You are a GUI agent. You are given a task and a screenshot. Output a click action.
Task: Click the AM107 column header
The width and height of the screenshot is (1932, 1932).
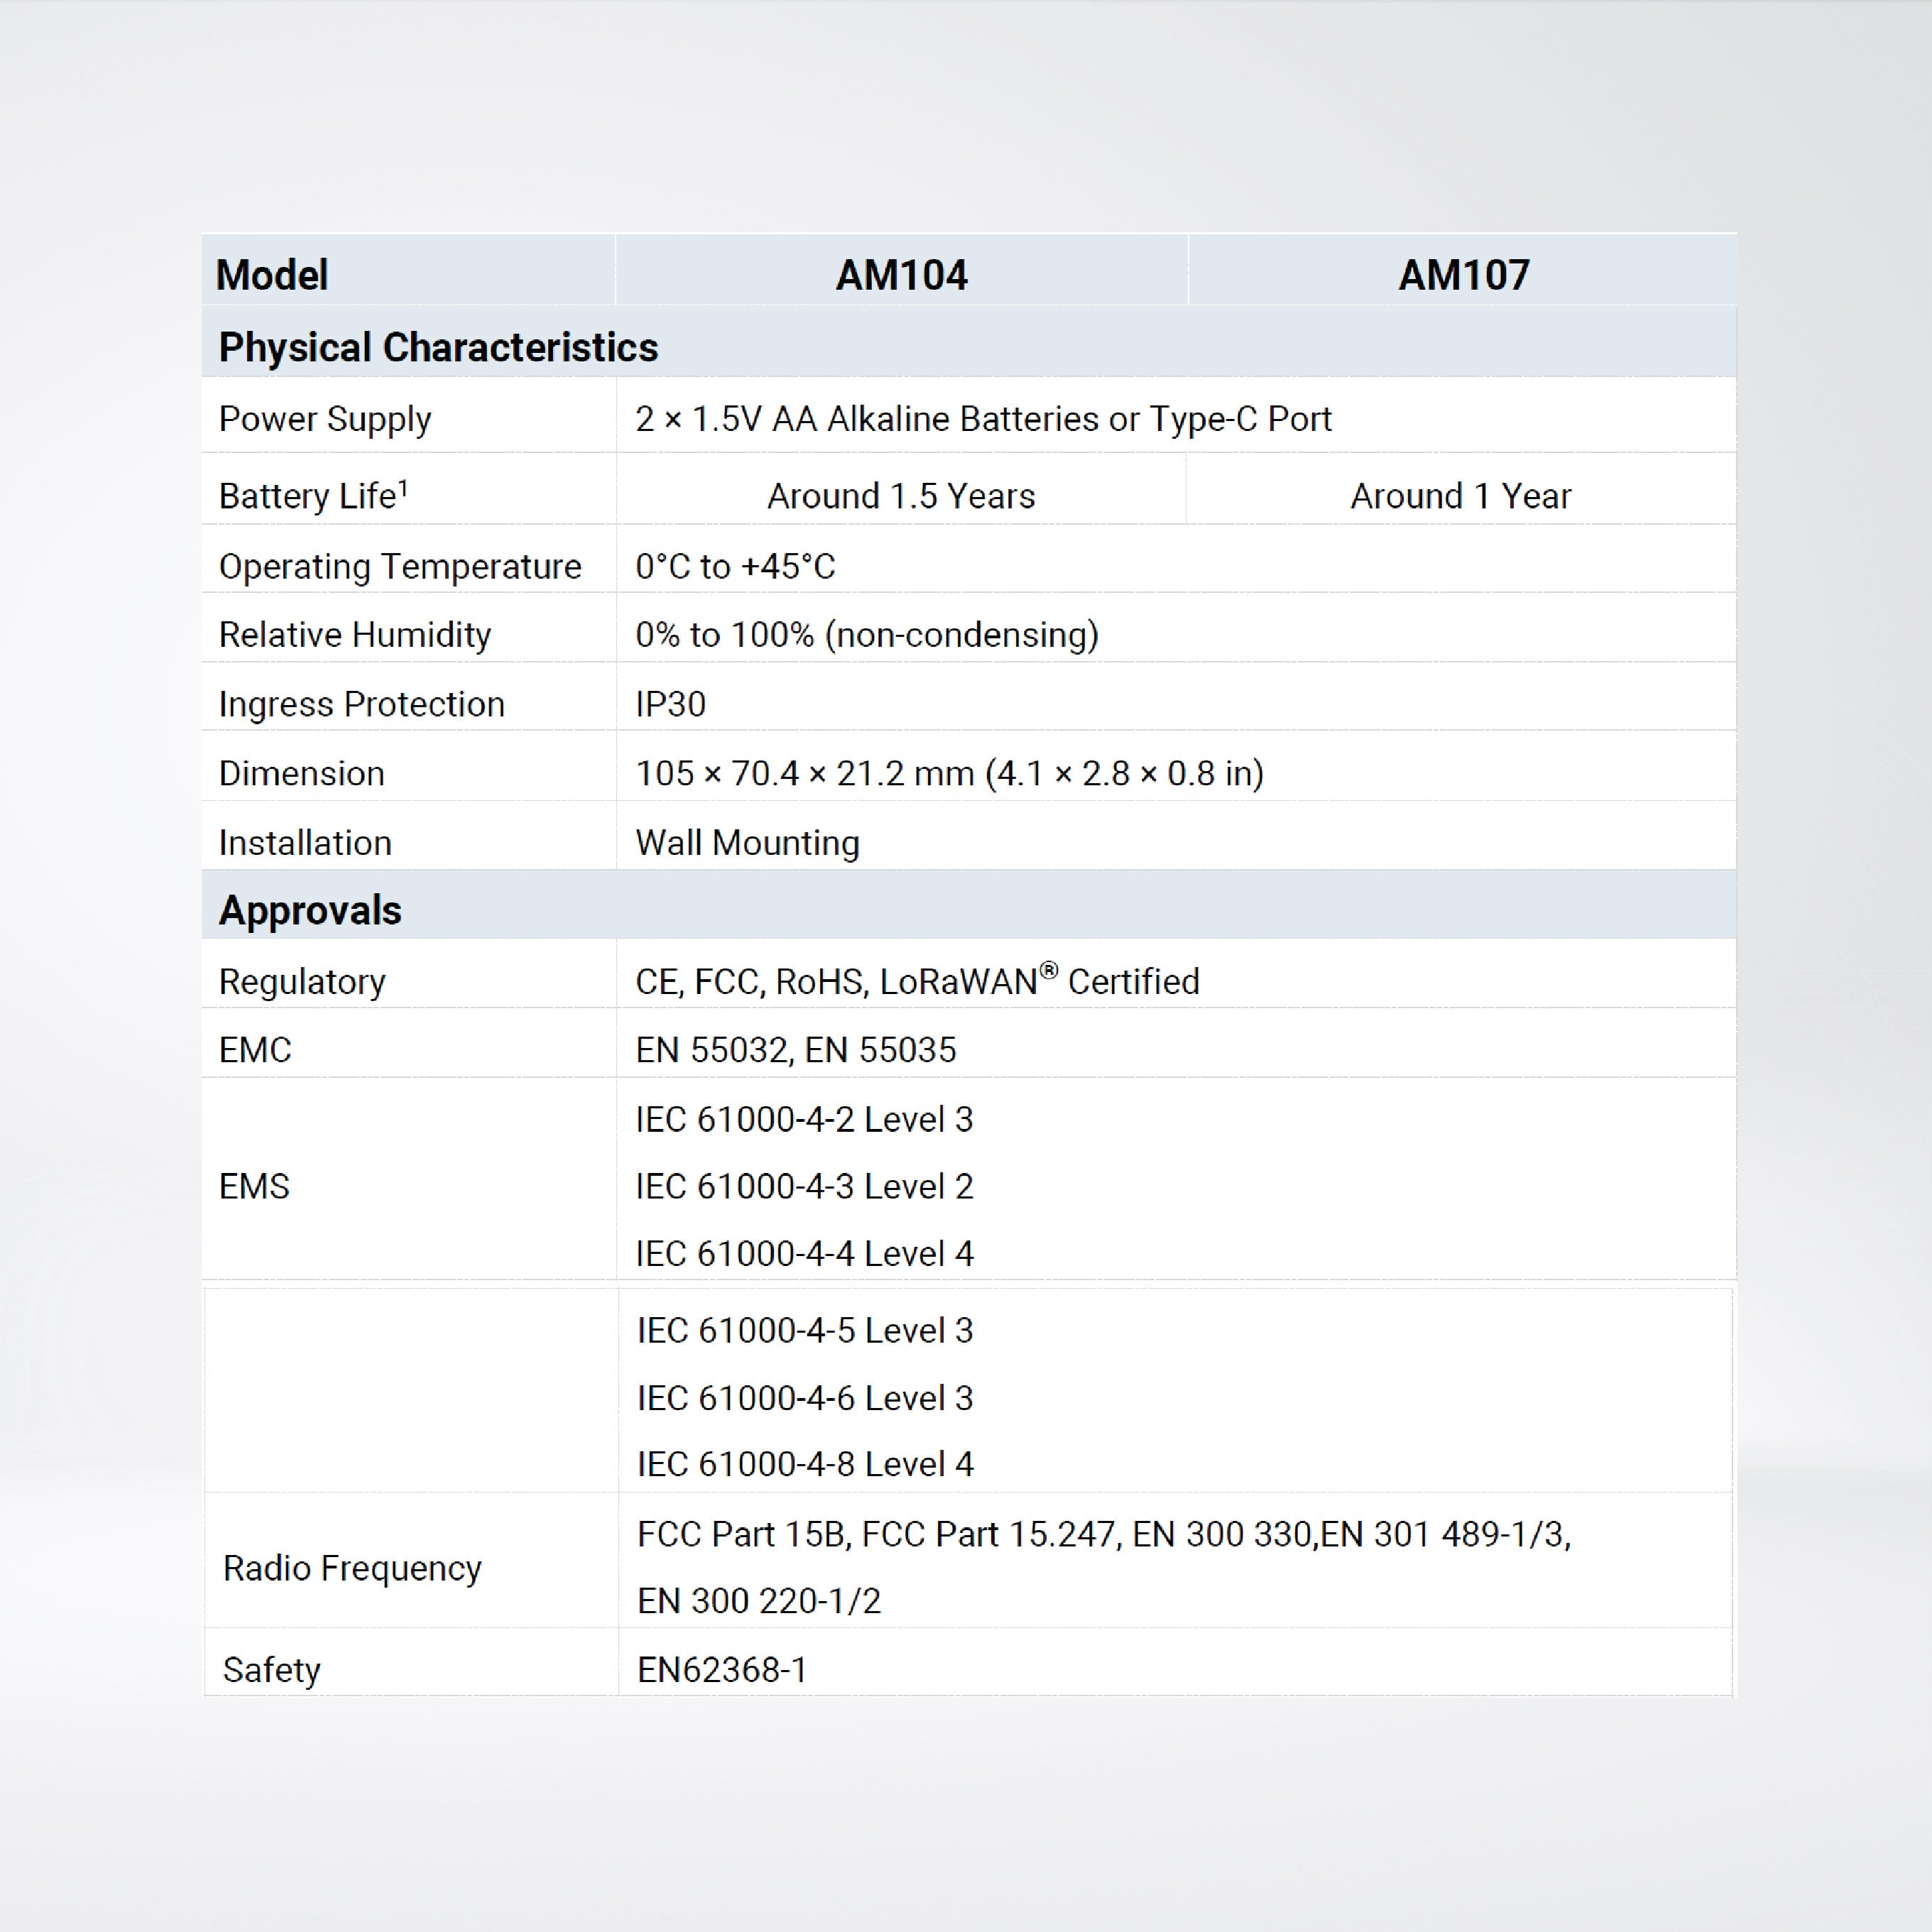[x=1463, y=275]
